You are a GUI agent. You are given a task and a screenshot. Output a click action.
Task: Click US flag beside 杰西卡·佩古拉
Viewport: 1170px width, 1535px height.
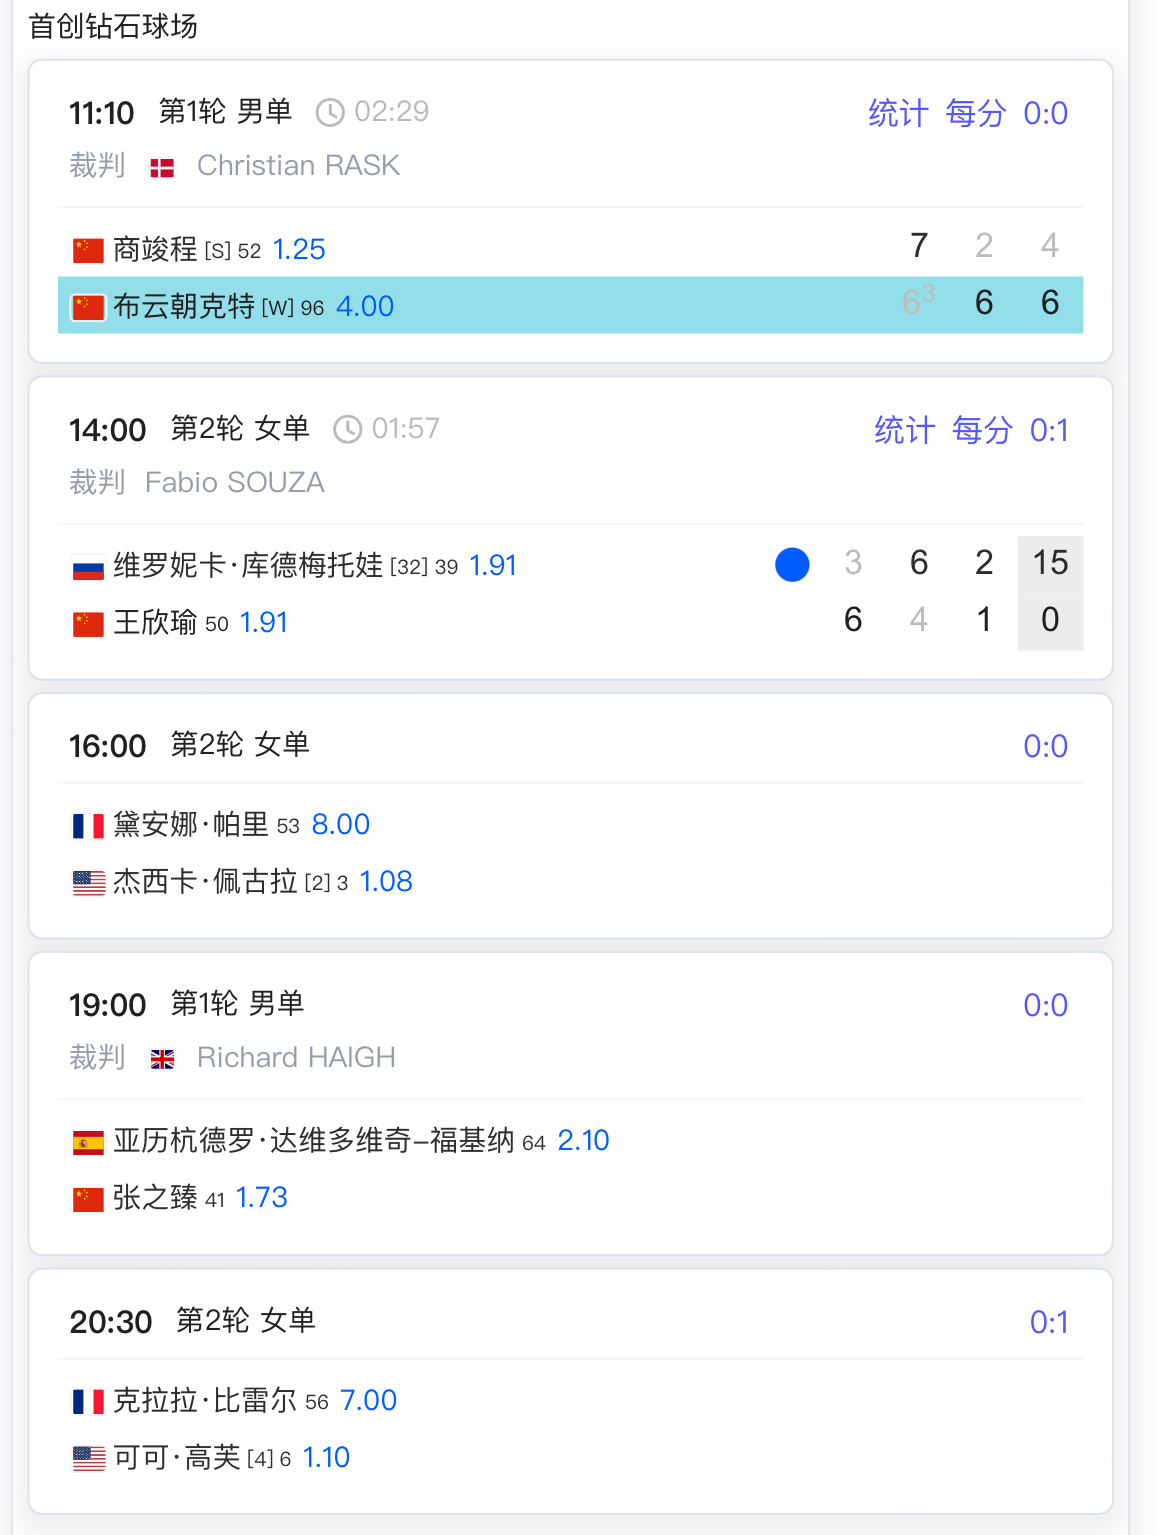[88, 883]
